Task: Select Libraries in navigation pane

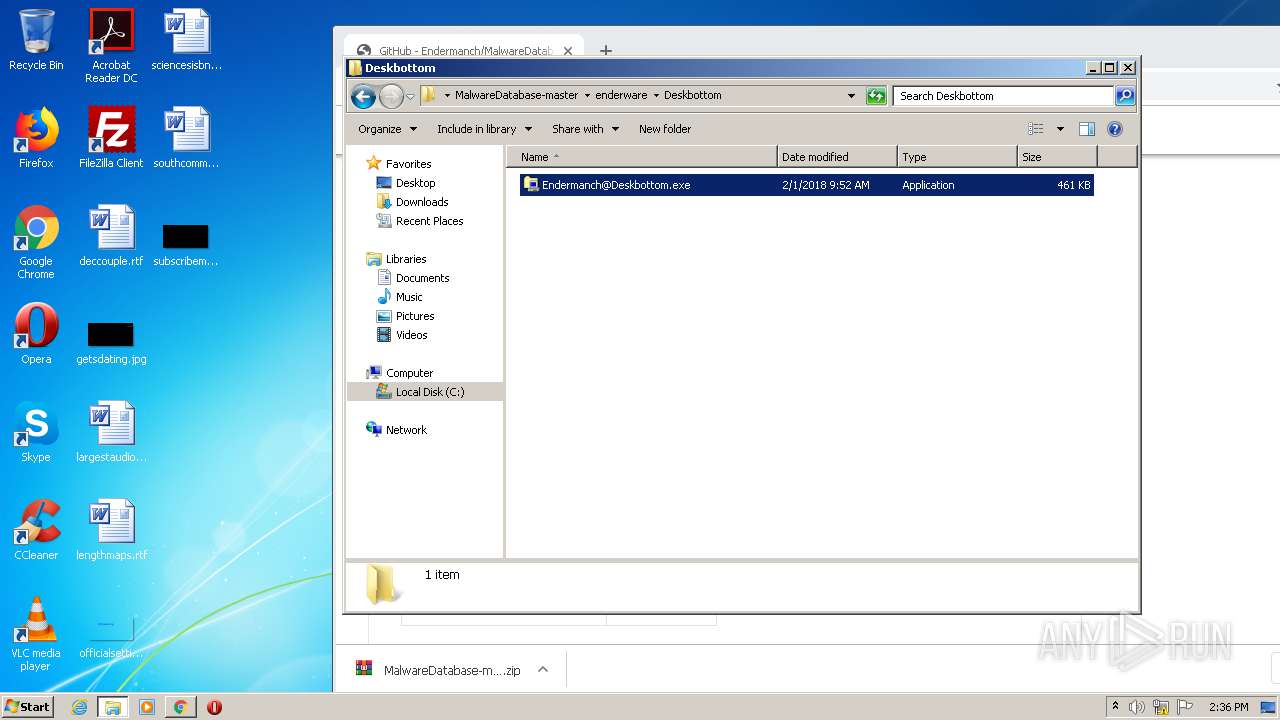Action: (x=406, y=259)
